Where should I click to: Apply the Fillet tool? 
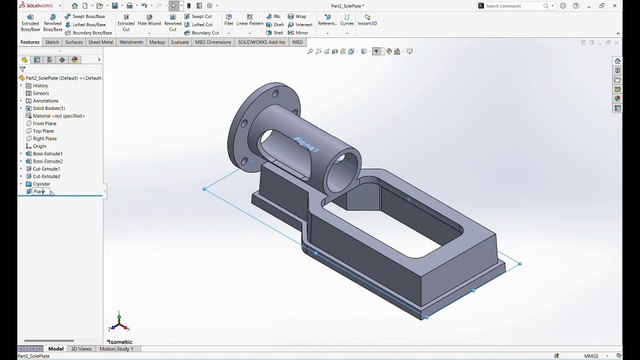[229, 20]
